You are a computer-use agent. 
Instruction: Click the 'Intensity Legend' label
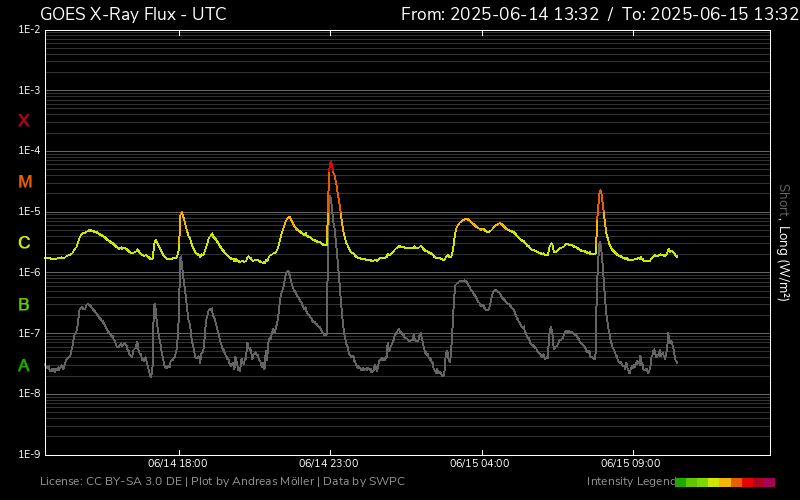631,482
